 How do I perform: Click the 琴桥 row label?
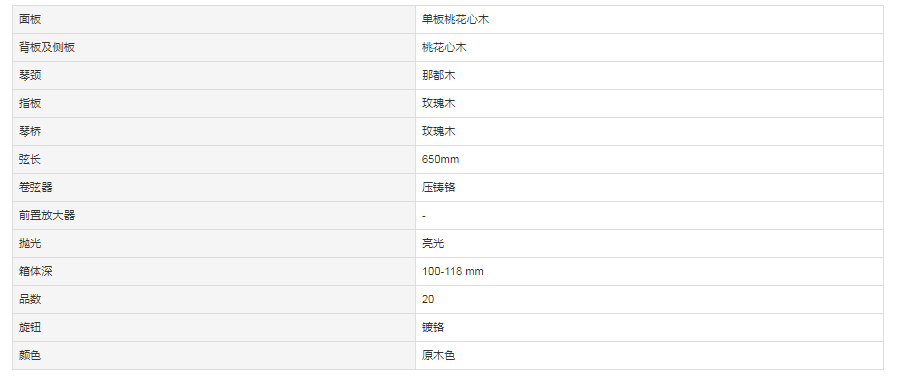[x=30, y=131]
